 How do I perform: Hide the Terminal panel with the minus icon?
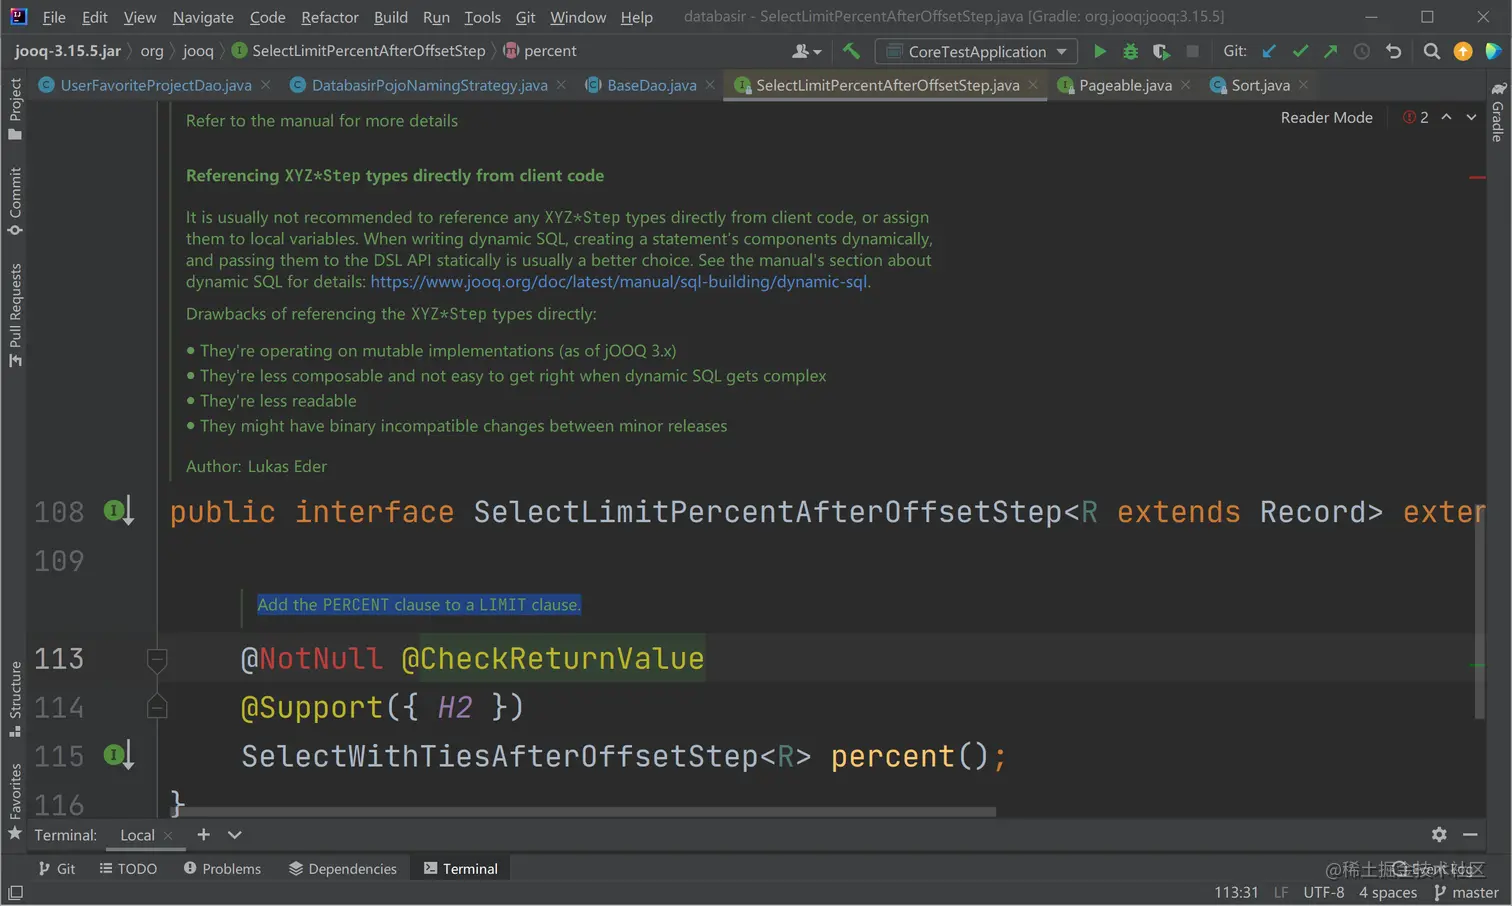coord(1470,834)
